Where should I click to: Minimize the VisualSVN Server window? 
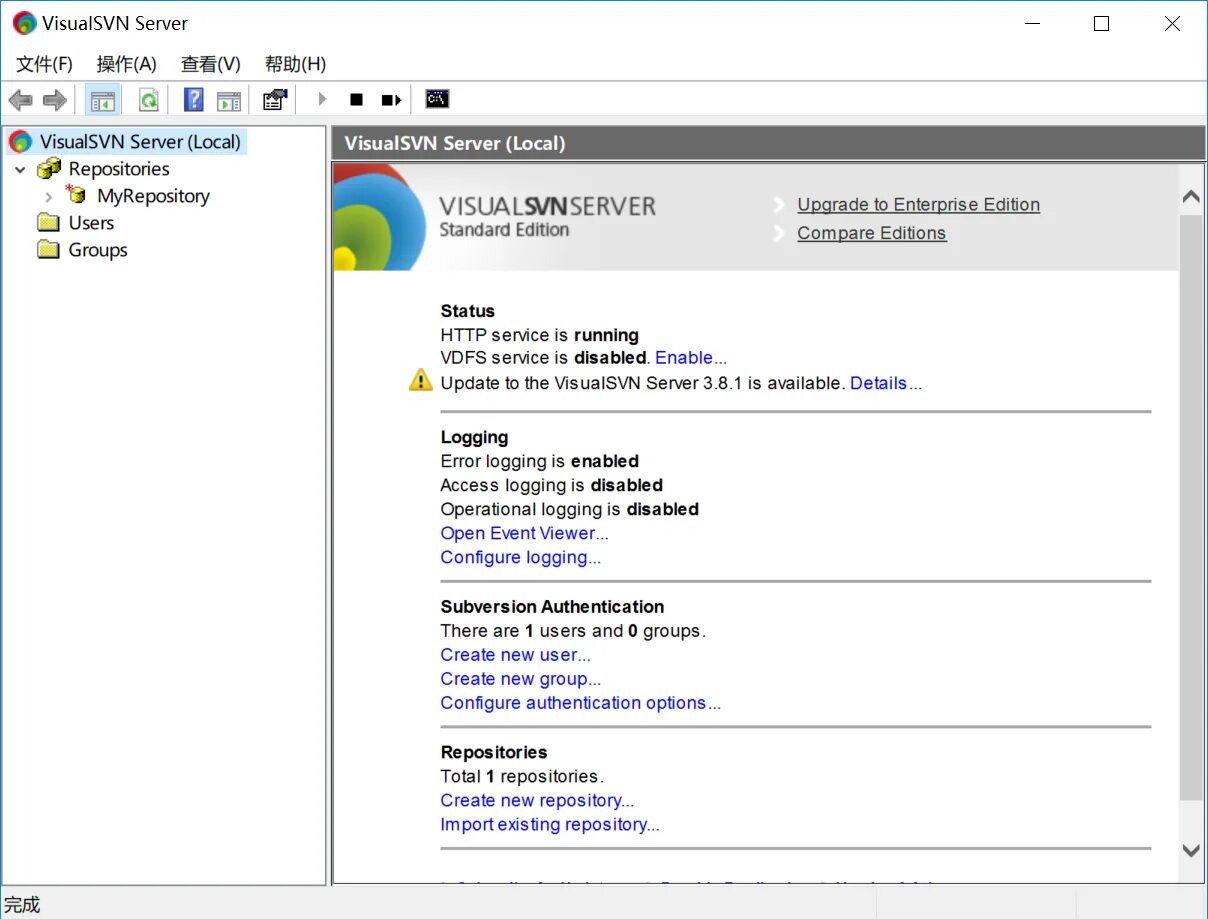point(1031,24)
